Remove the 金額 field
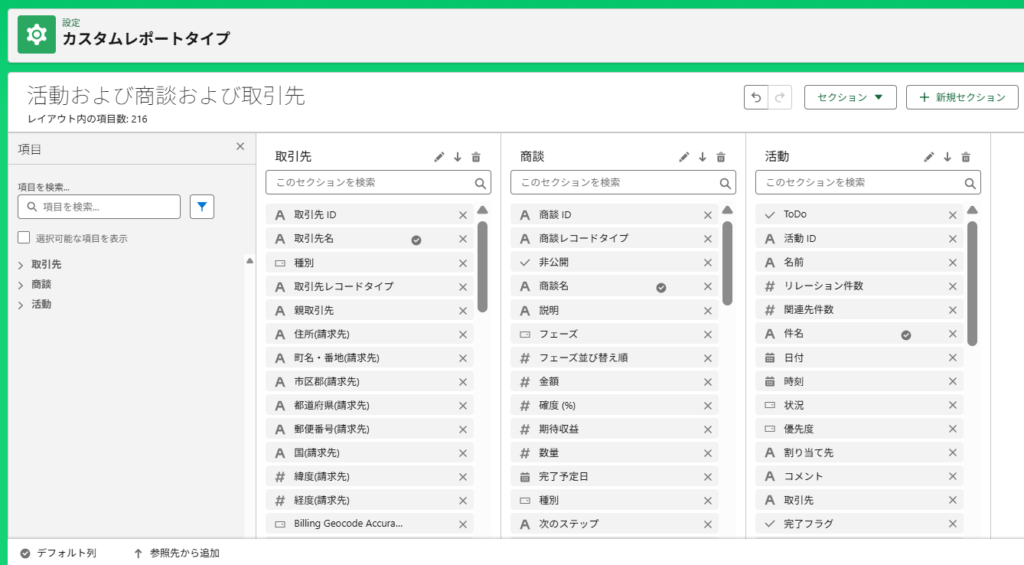The image size is (1024, 565). coord(708,382)
